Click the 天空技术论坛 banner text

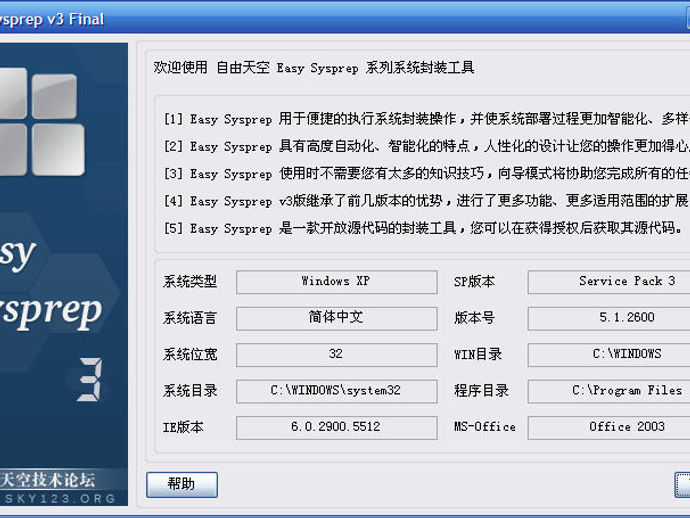point(48,479)
